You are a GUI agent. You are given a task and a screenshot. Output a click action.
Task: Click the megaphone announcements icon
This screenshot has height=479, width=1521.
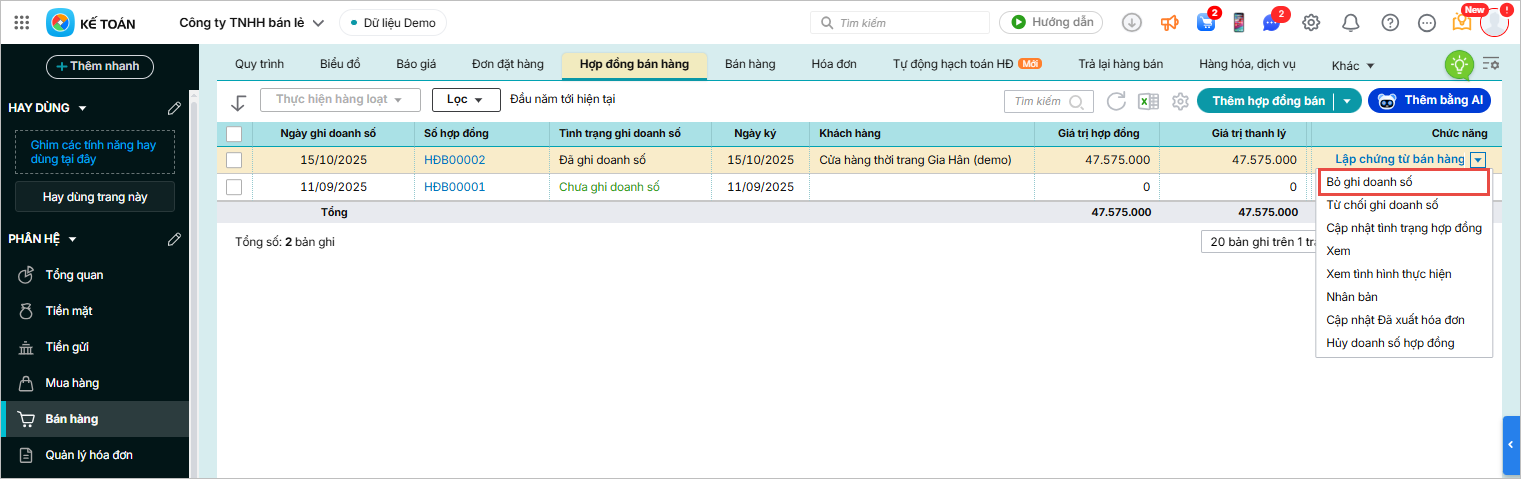pyautogui.click(x=1169, y=22)
